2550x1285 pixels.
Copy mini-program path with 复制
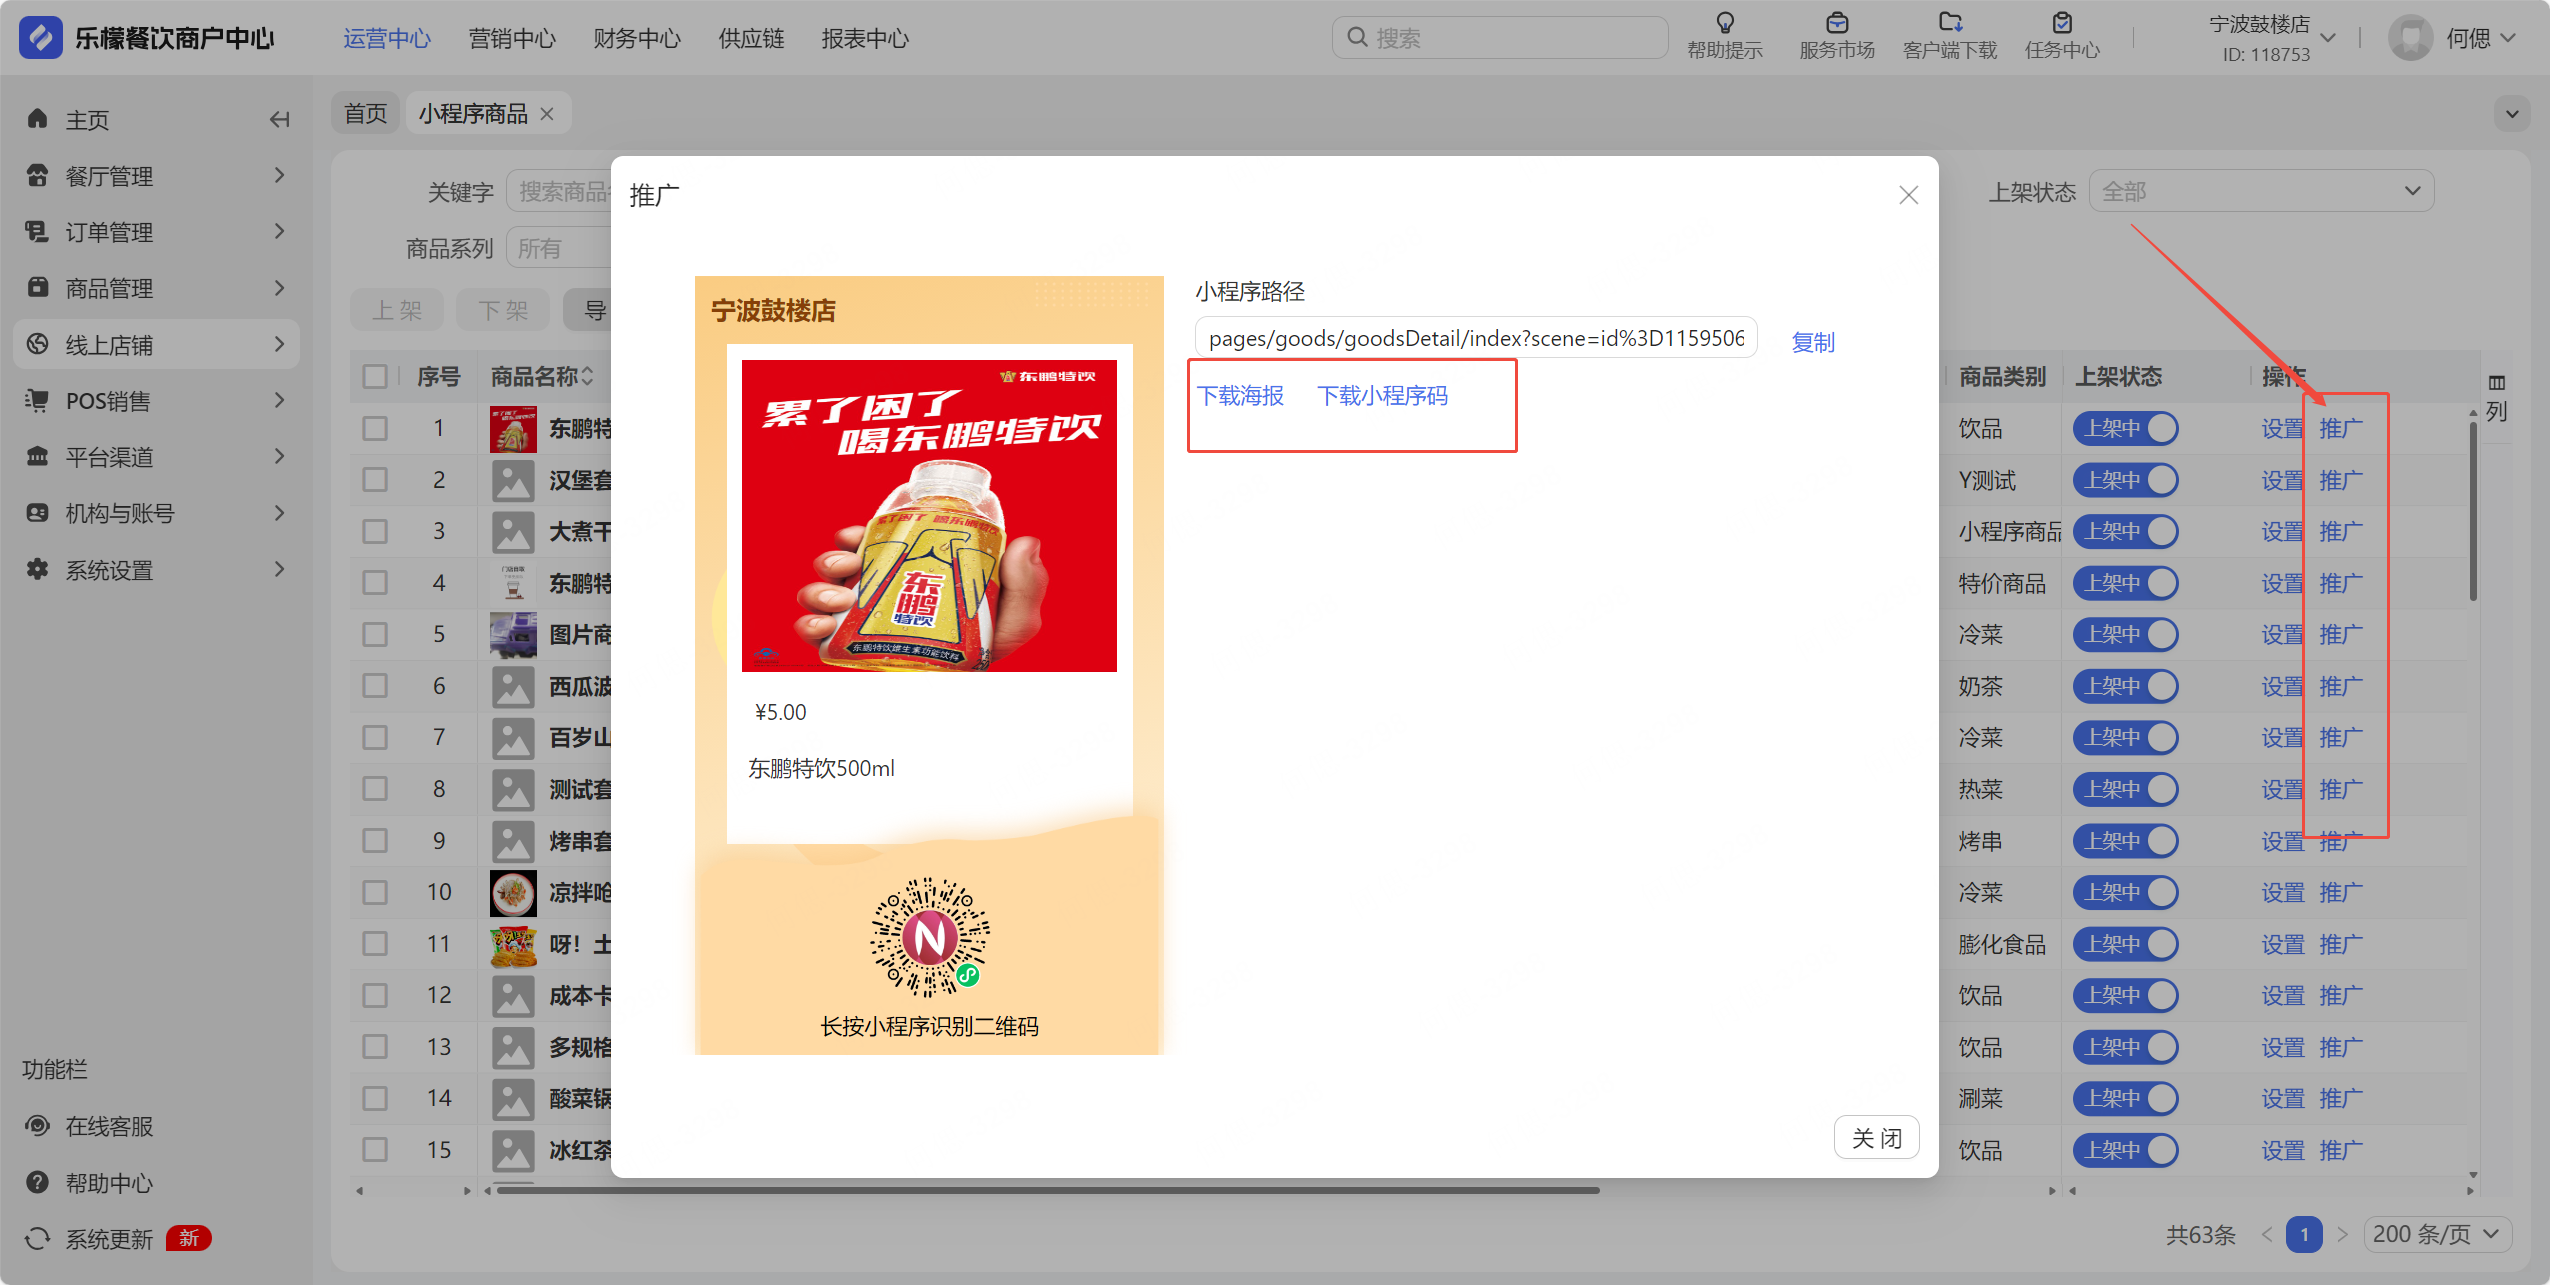pyautogui.click(x=1813, y=342)
